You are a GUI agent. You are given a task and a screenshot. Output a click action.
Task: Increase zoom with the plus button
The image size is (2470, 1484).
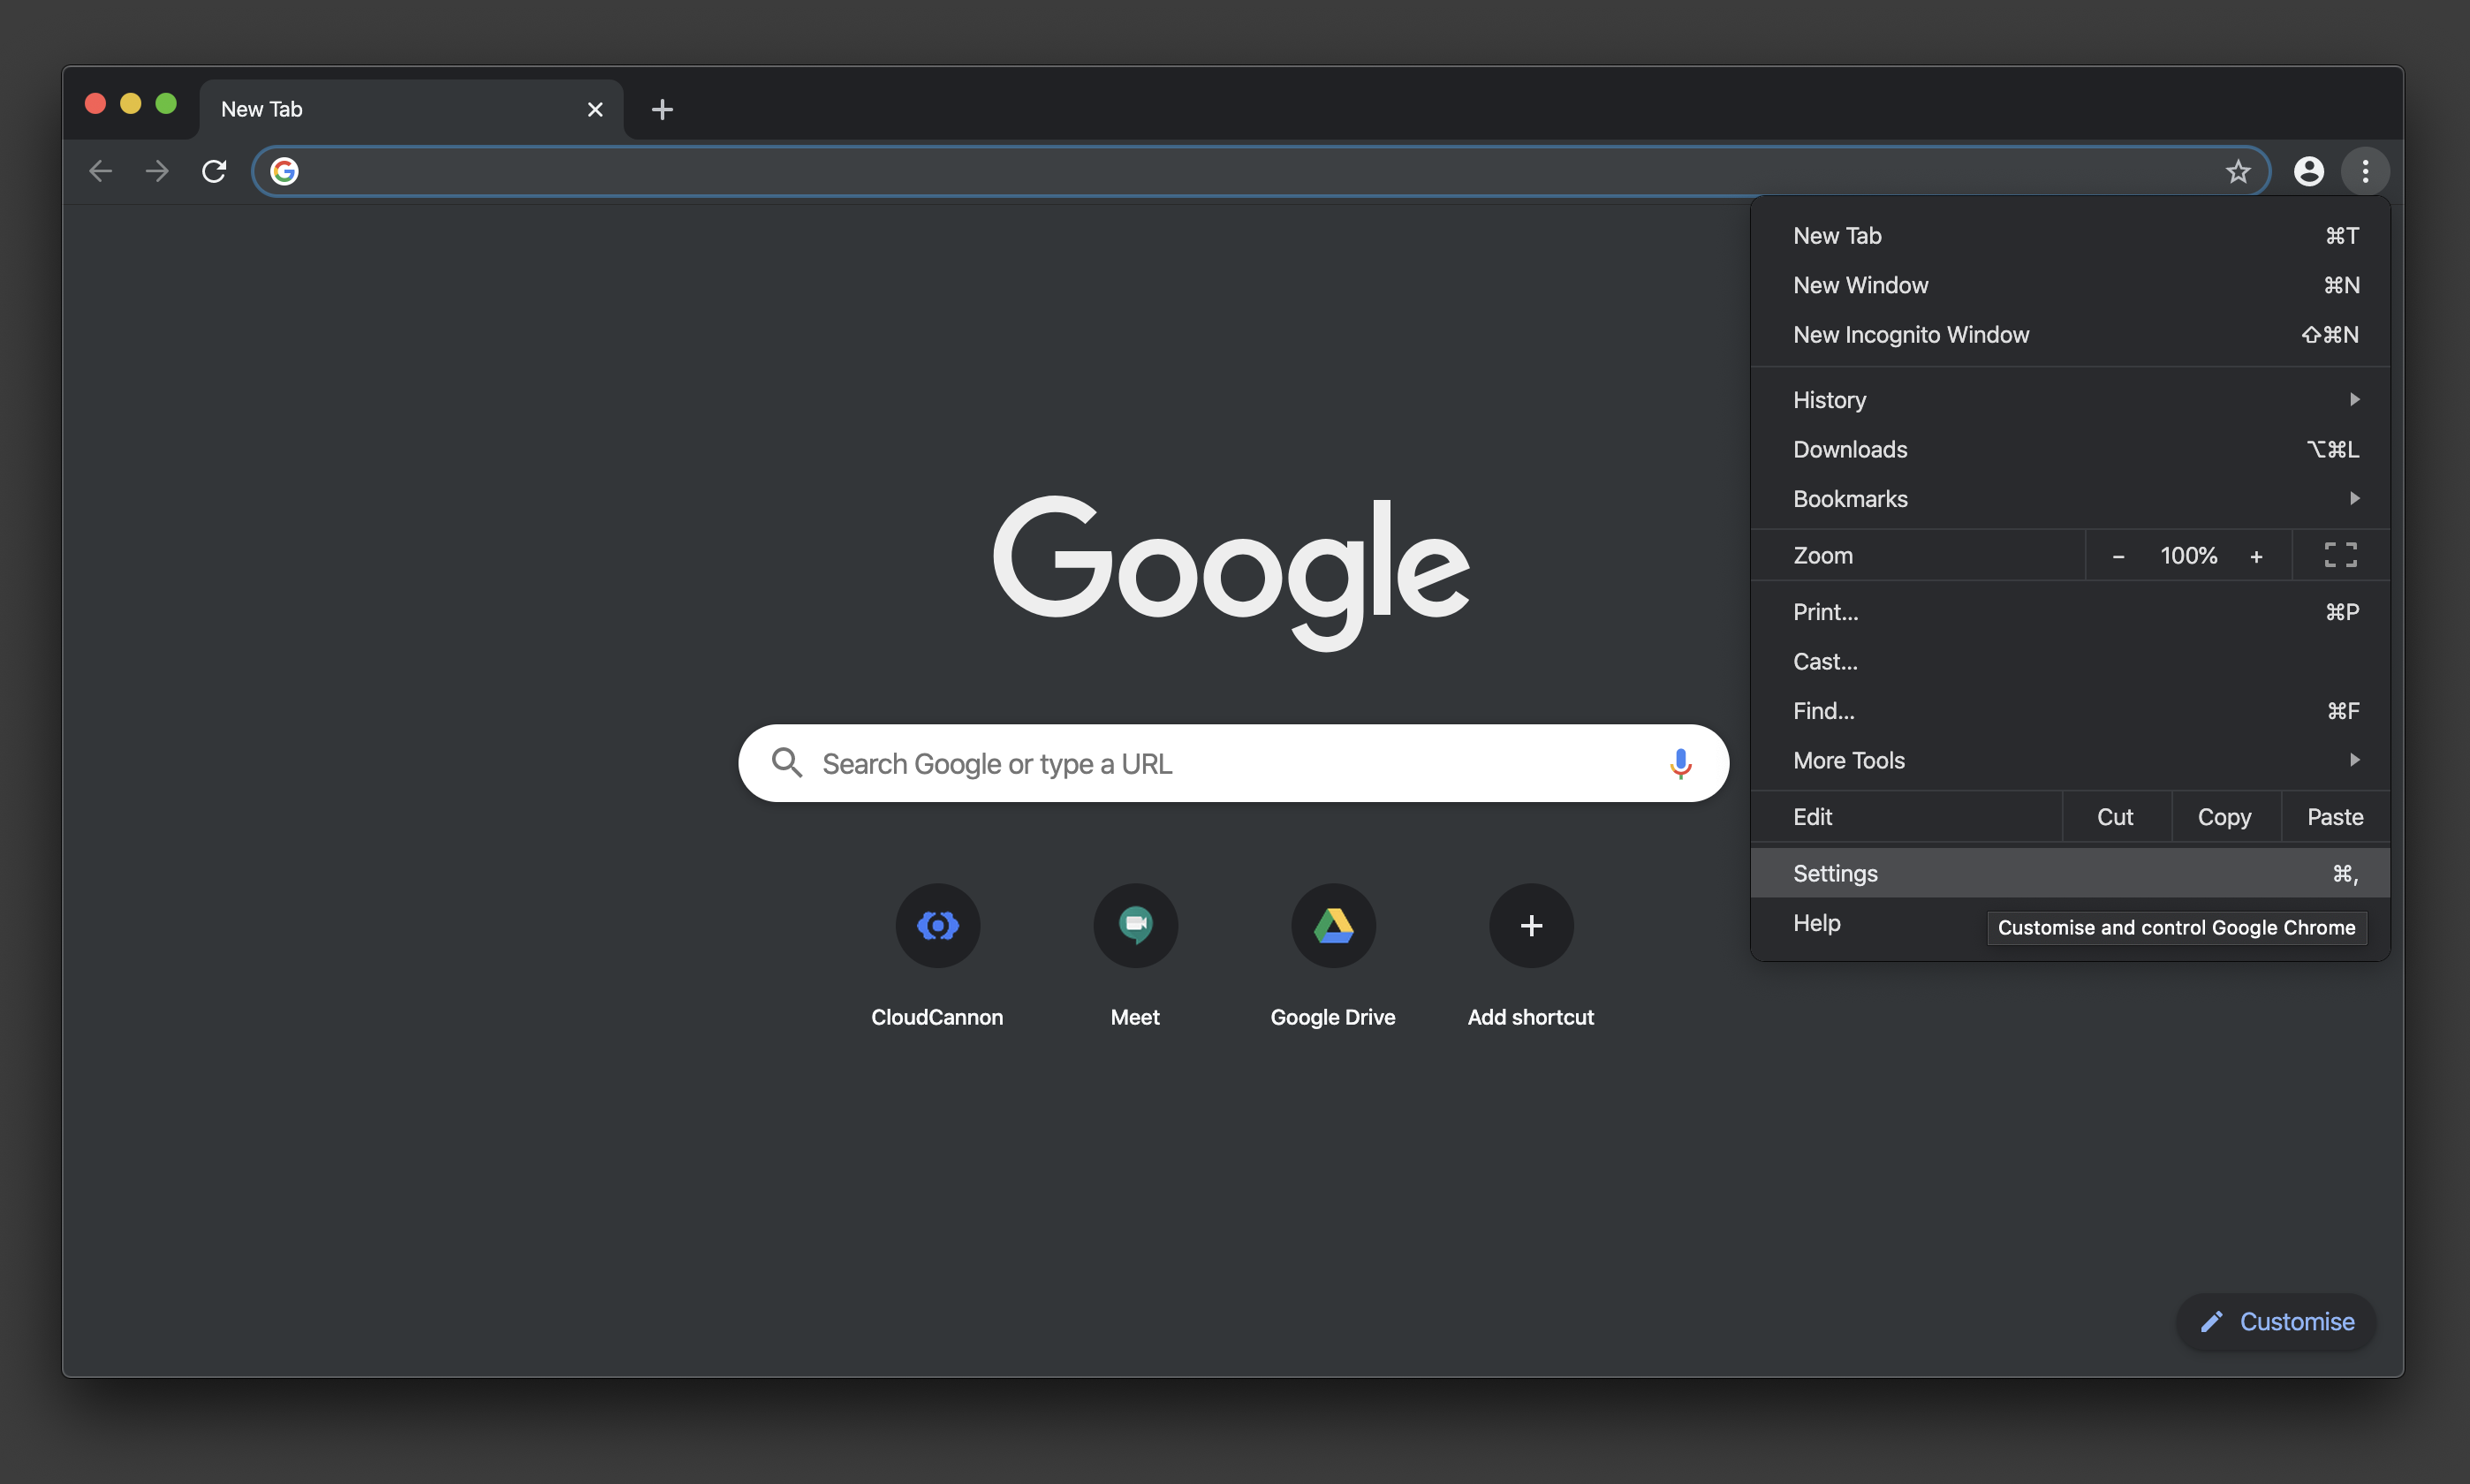[x=2256, y=556]
